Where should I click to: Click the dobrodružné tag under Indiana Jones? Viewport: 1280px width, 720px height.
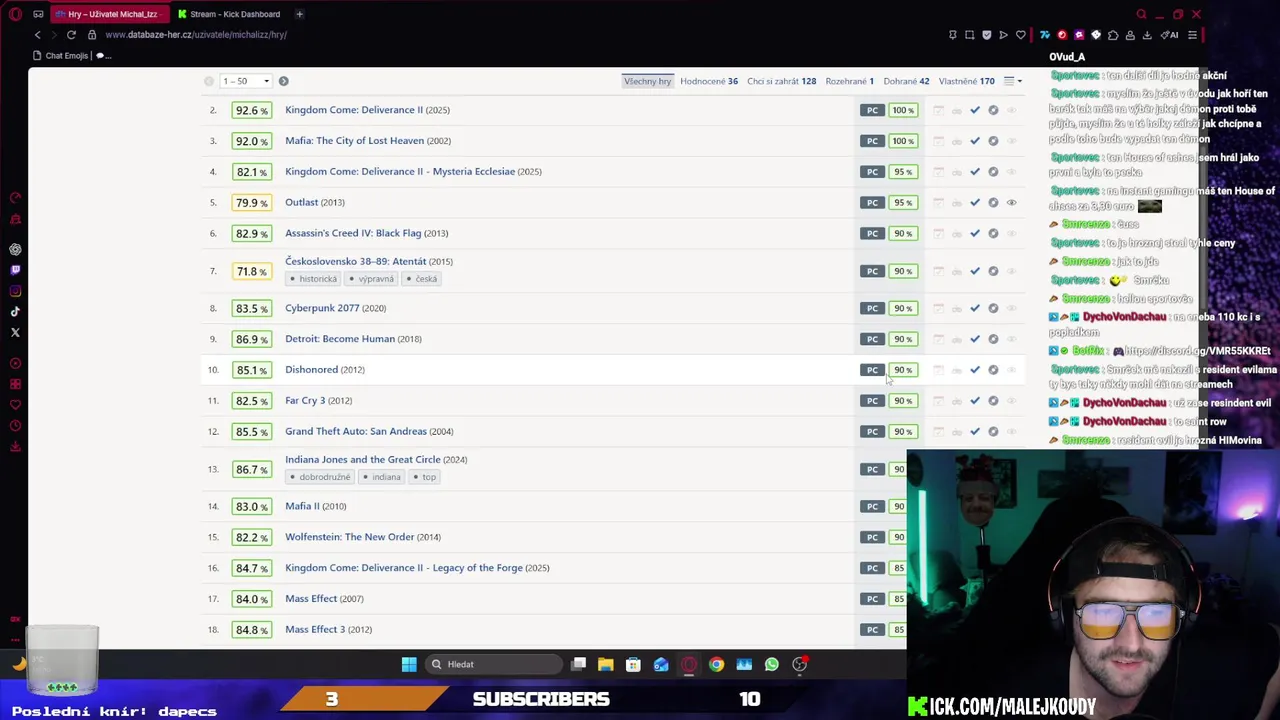pyautogui.click(x=320, y=477)
